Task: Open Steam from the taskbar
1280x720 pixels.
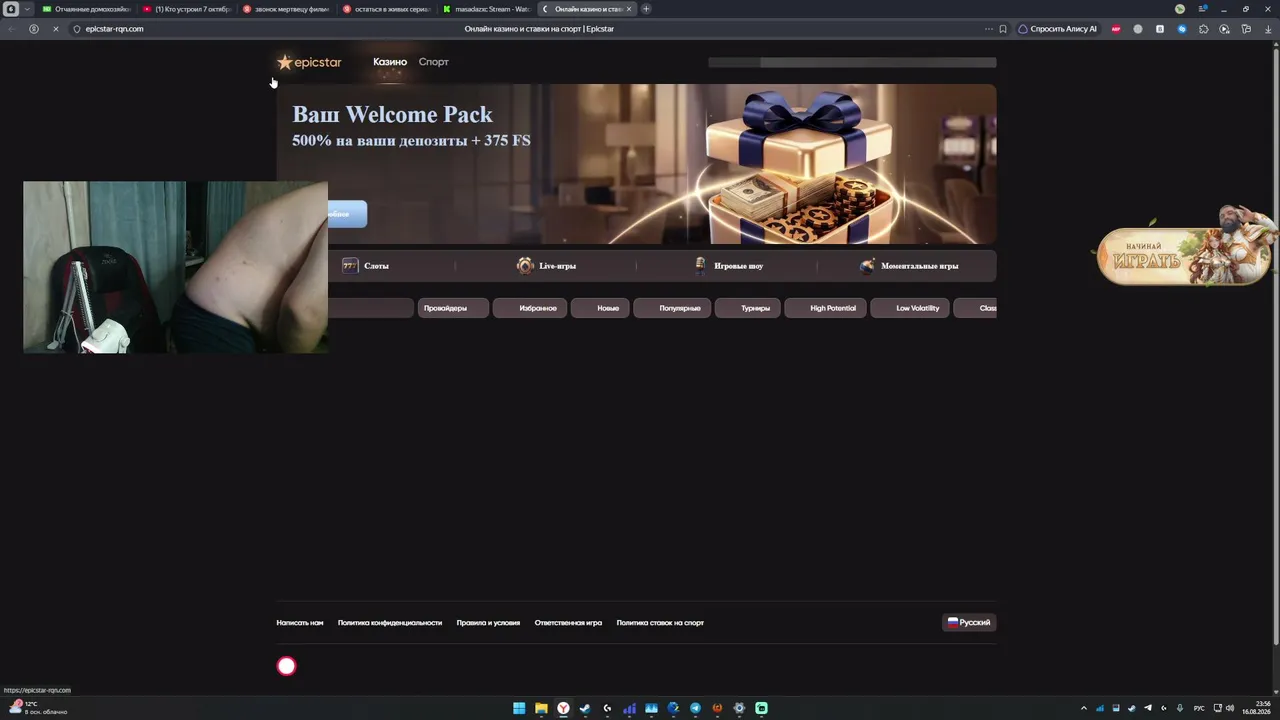Action: 585,708
